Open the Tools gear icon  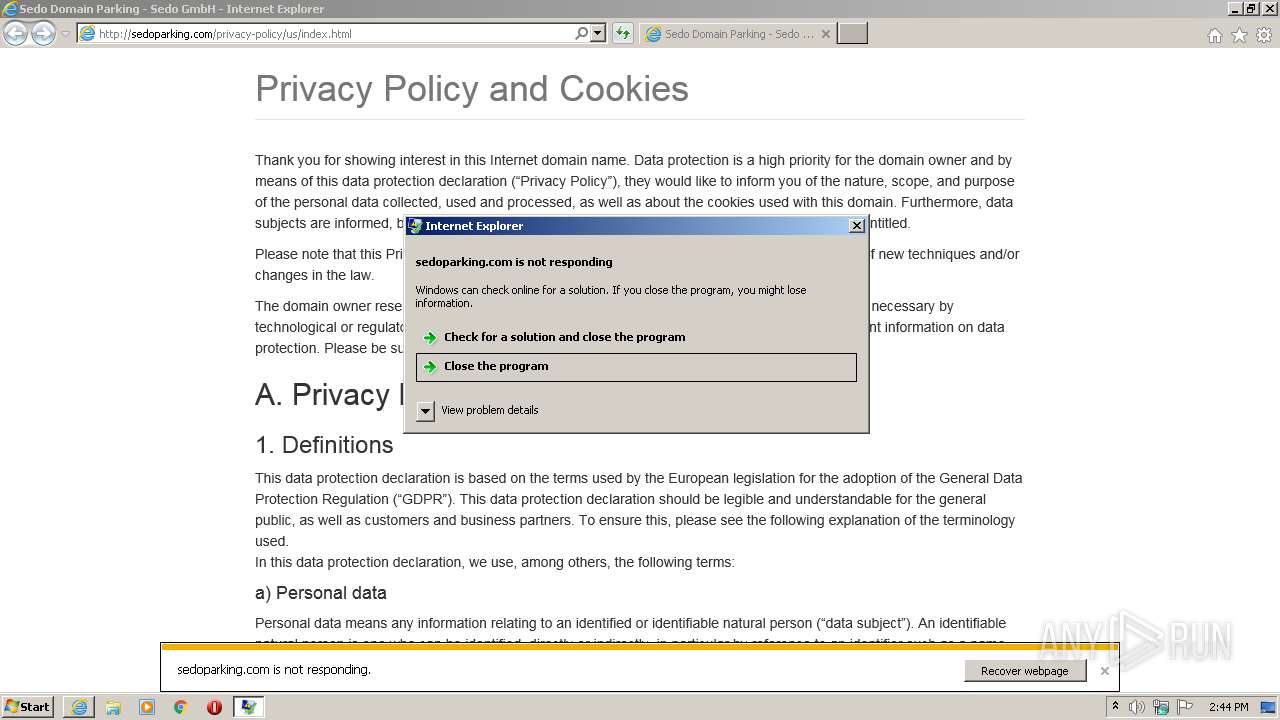(x=1264, y=35)
